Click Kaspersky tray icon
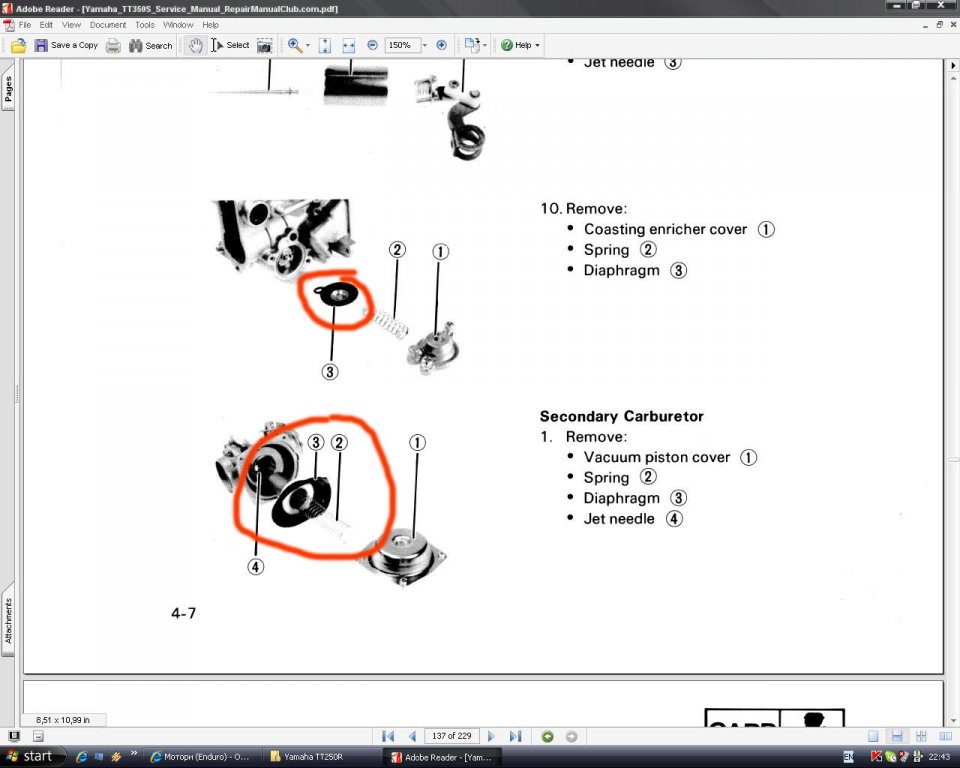 point(876,757)
